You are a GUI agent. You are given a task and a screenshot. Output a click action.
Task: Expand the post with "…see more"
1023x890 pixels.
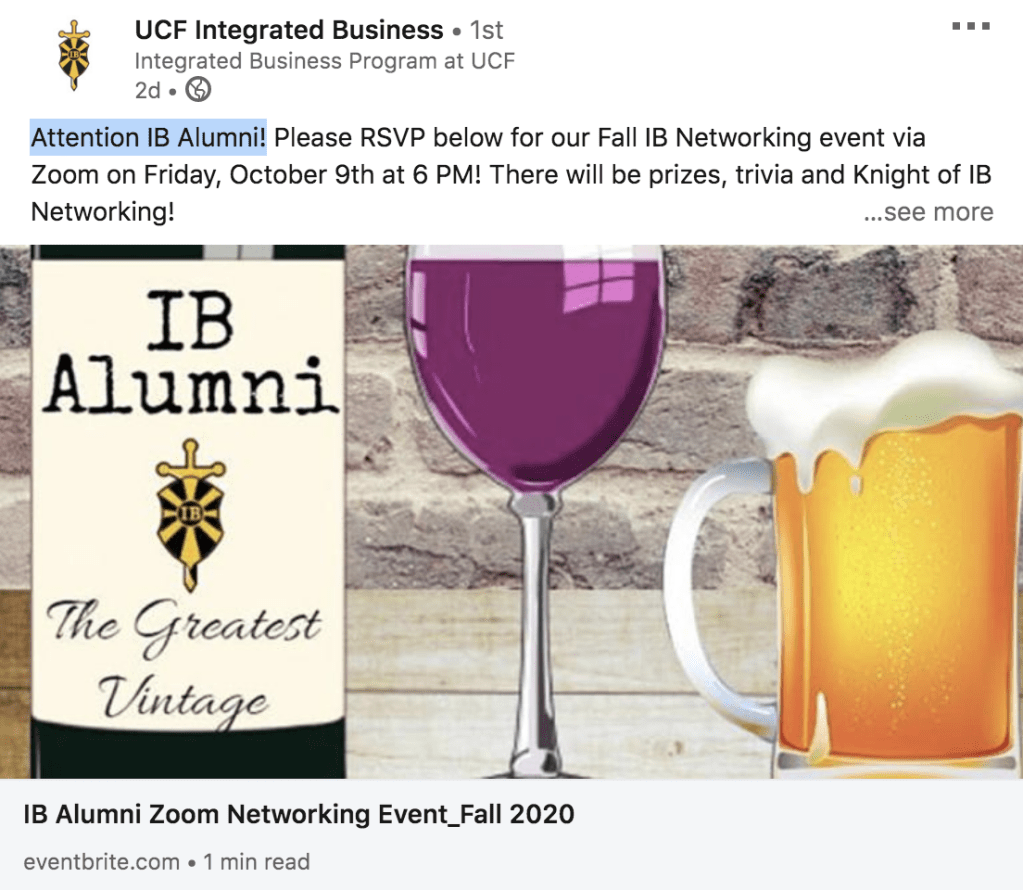pos(928,212)
